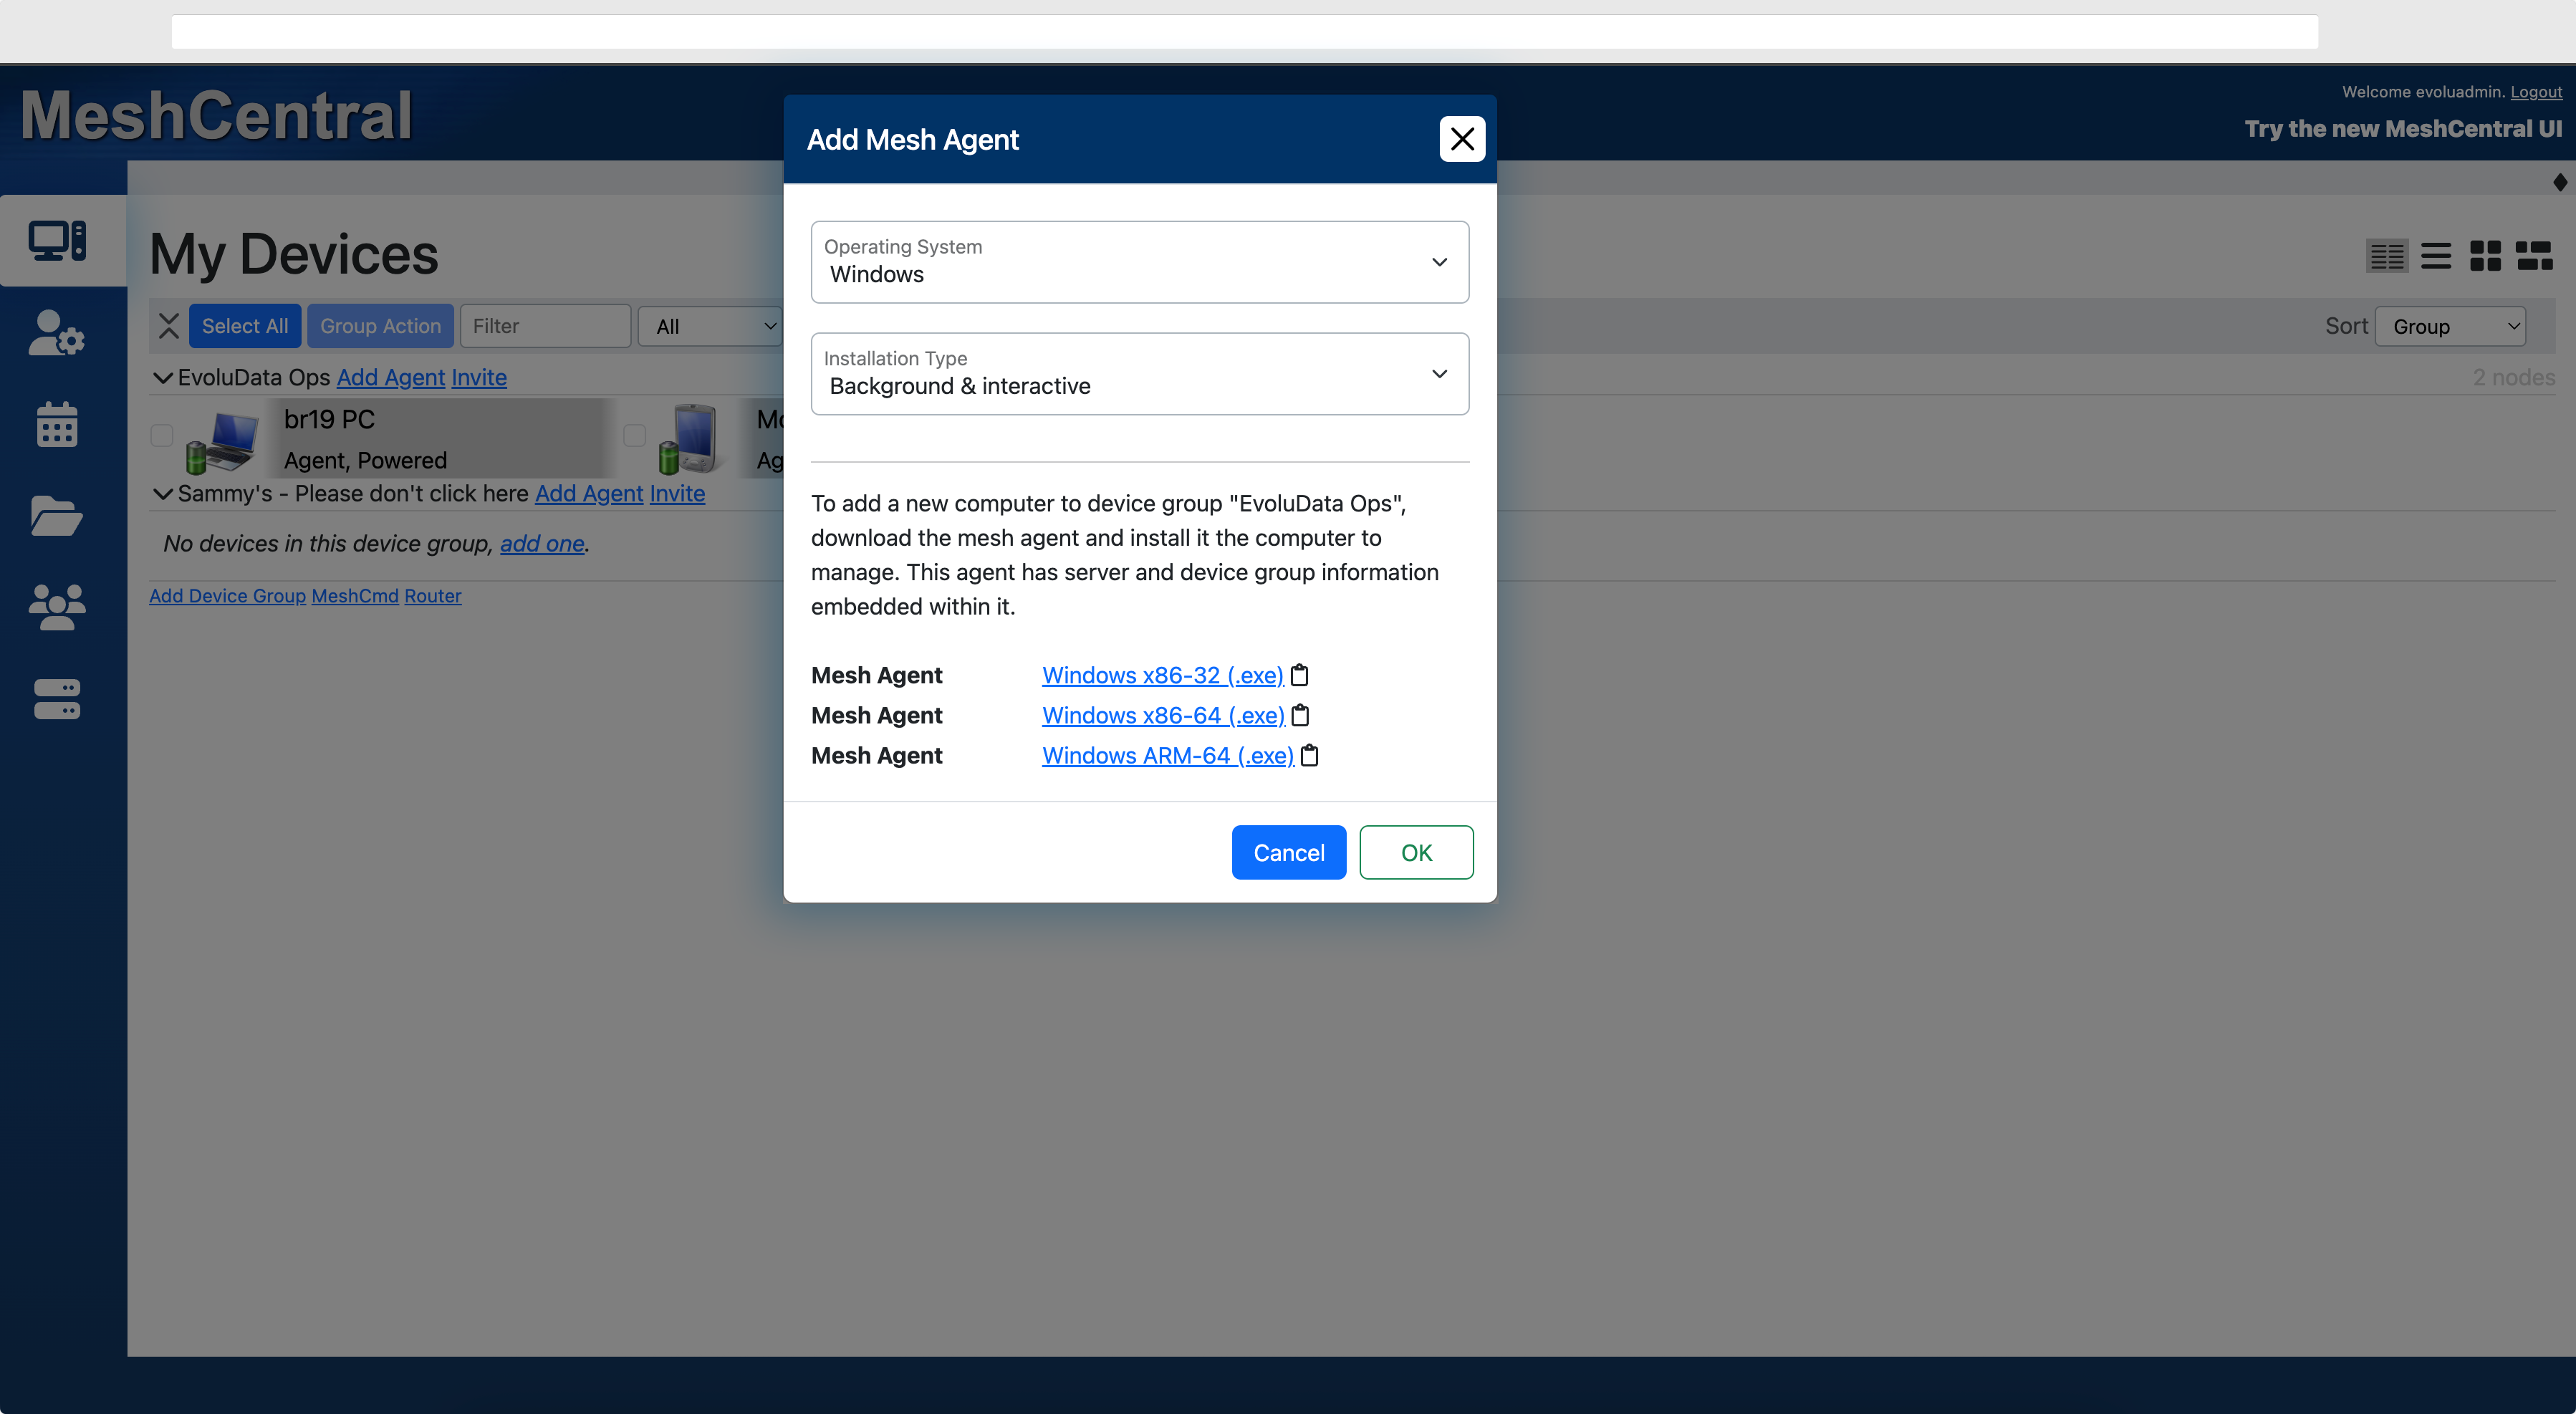Cancel the Add Mesh Agent dialog

click(x=1289, y=853)
